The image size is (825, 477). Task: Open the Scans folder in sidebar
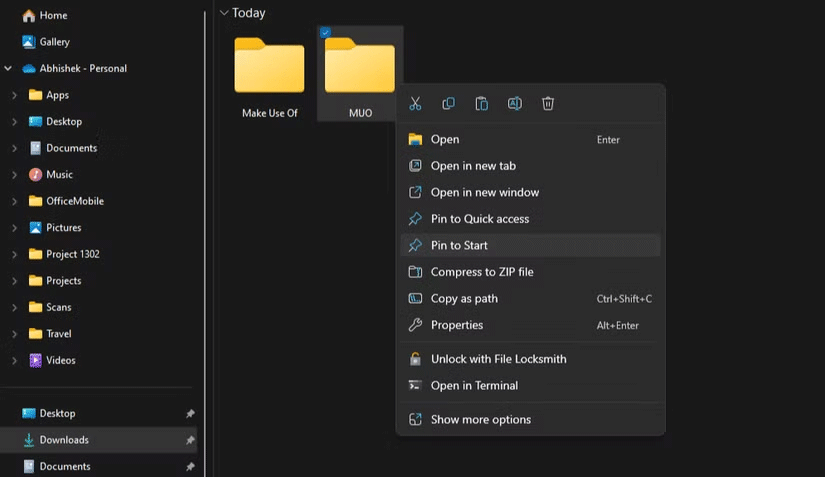tap(57, 307)
